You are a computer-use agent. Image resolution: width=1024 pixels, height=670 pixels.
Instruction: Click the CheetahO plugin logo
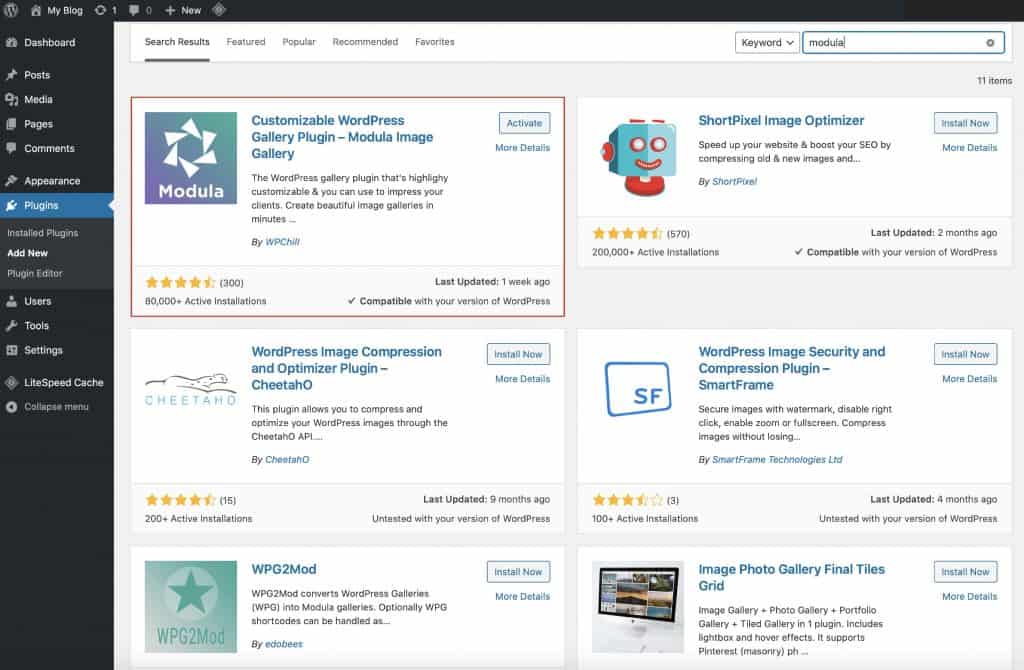point(191,390)
